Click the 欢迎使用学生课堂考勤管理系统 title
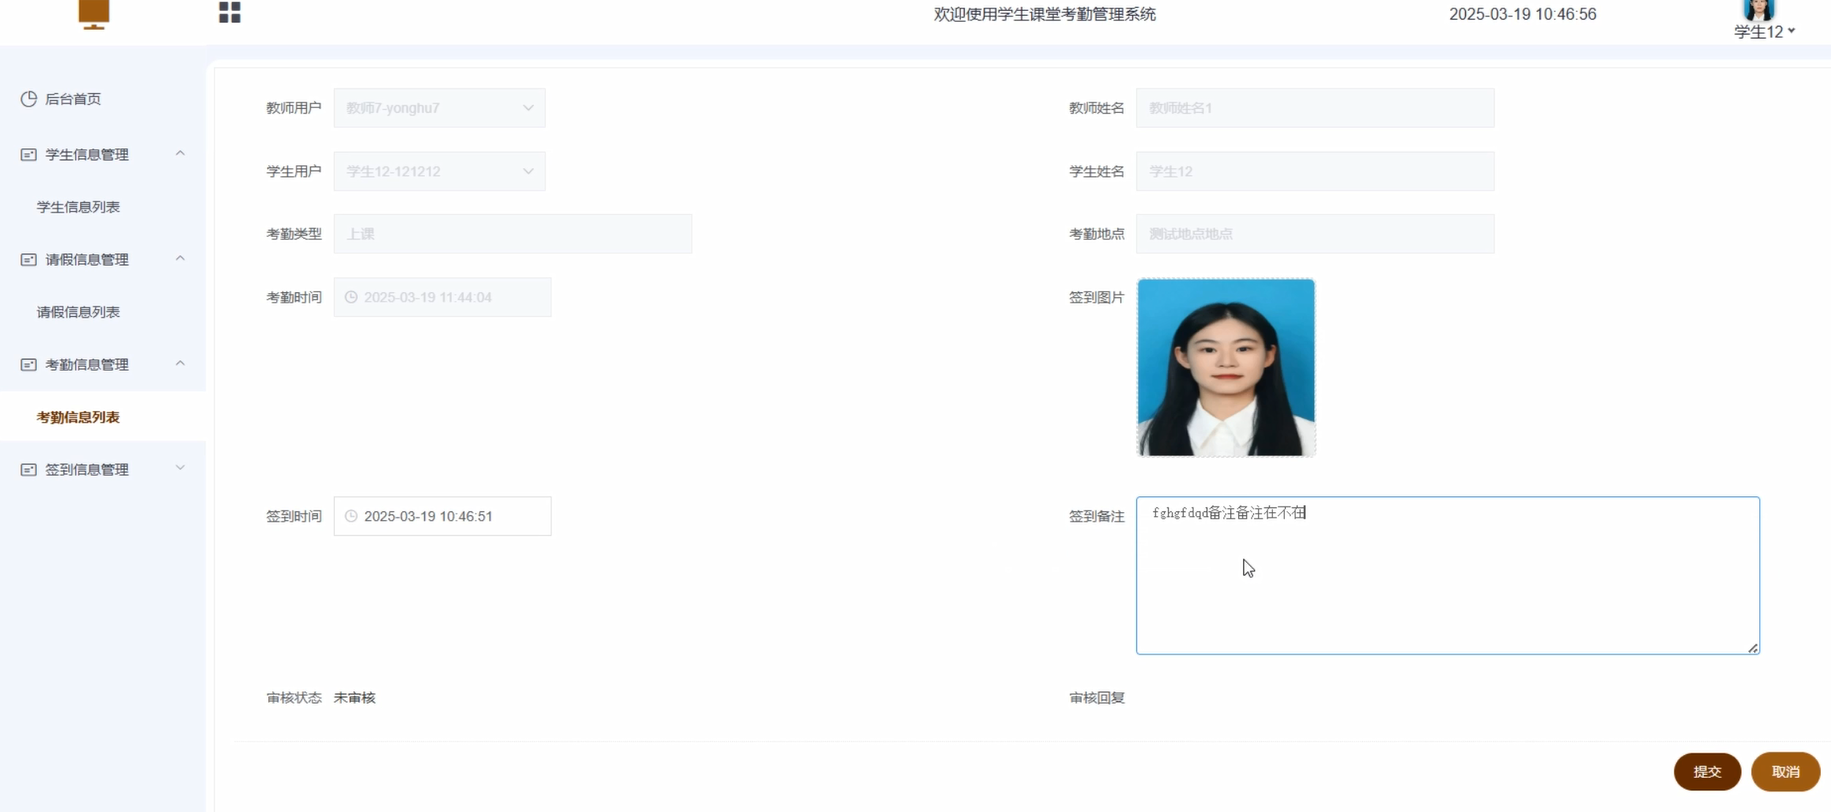Image resolution: width=1831 pixels, height=812 pixels. [x=1045, y=14]
